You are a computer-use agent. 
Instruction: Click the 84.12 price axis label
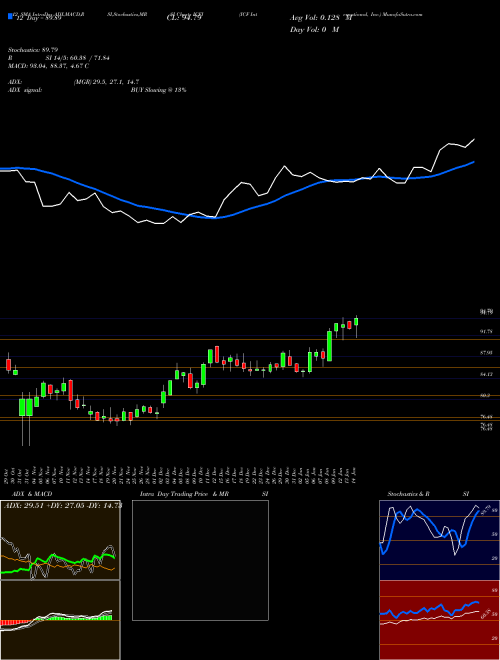tap(486, 374)
